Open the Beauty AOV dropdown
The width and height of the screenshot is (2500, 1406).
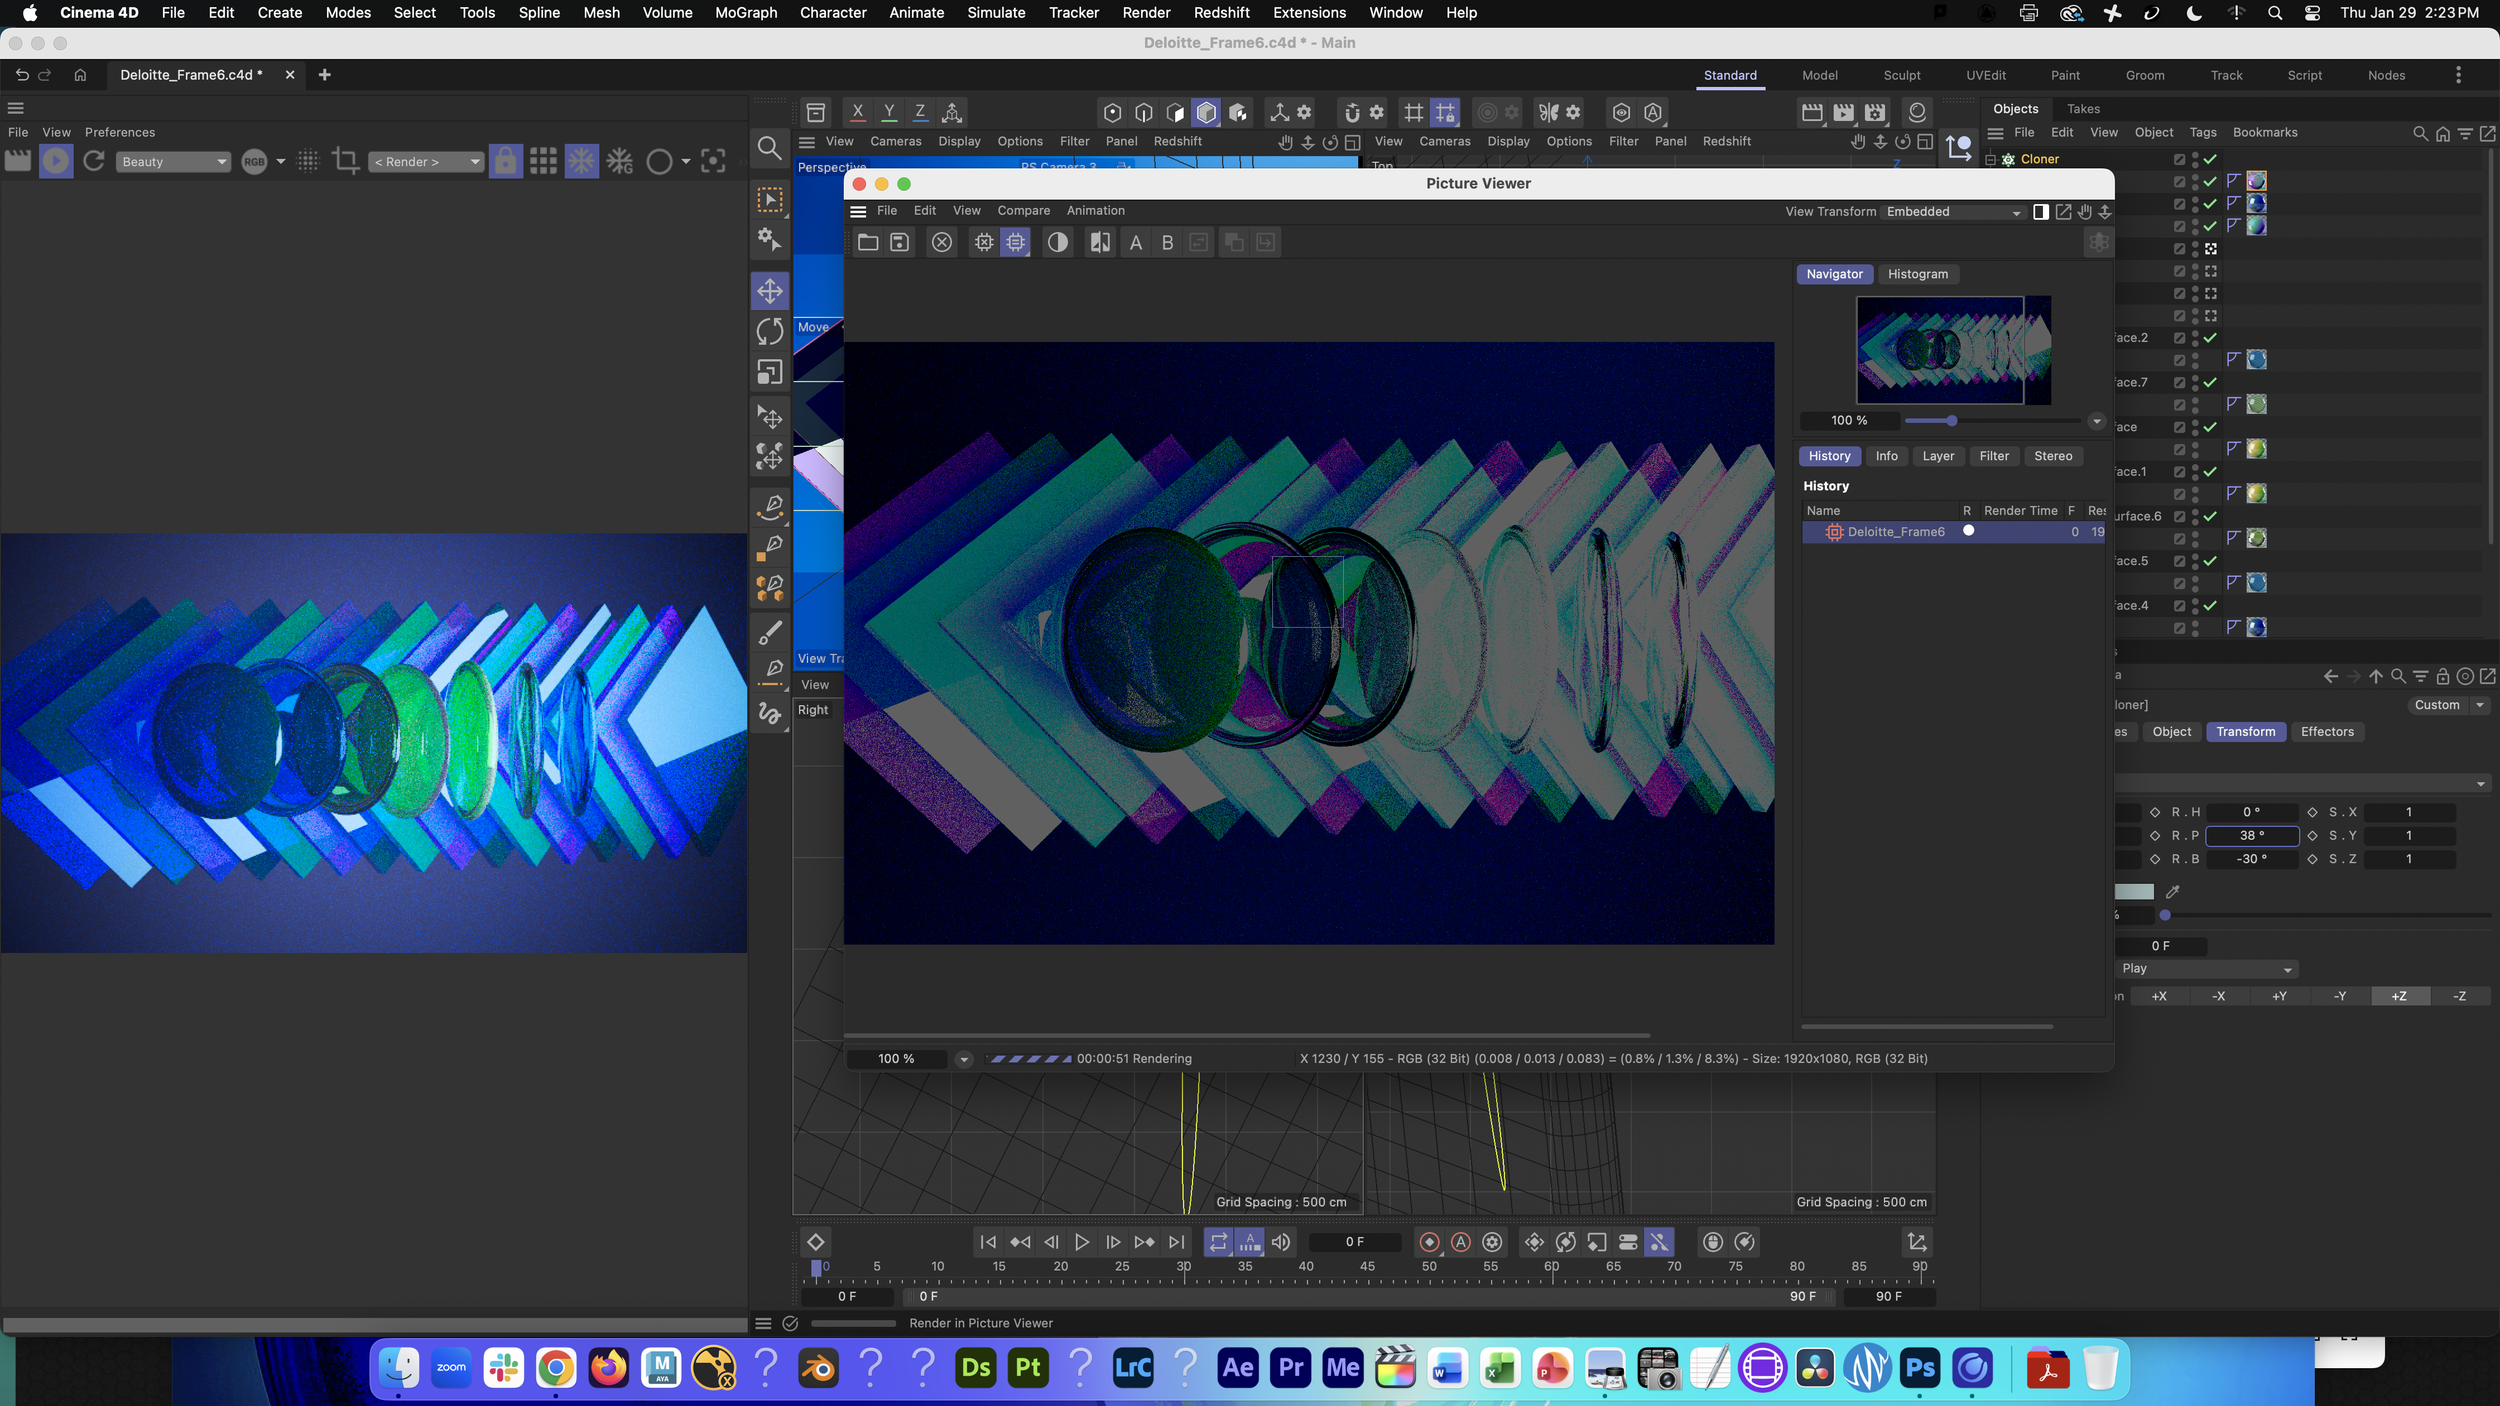[x=173, y=162]
